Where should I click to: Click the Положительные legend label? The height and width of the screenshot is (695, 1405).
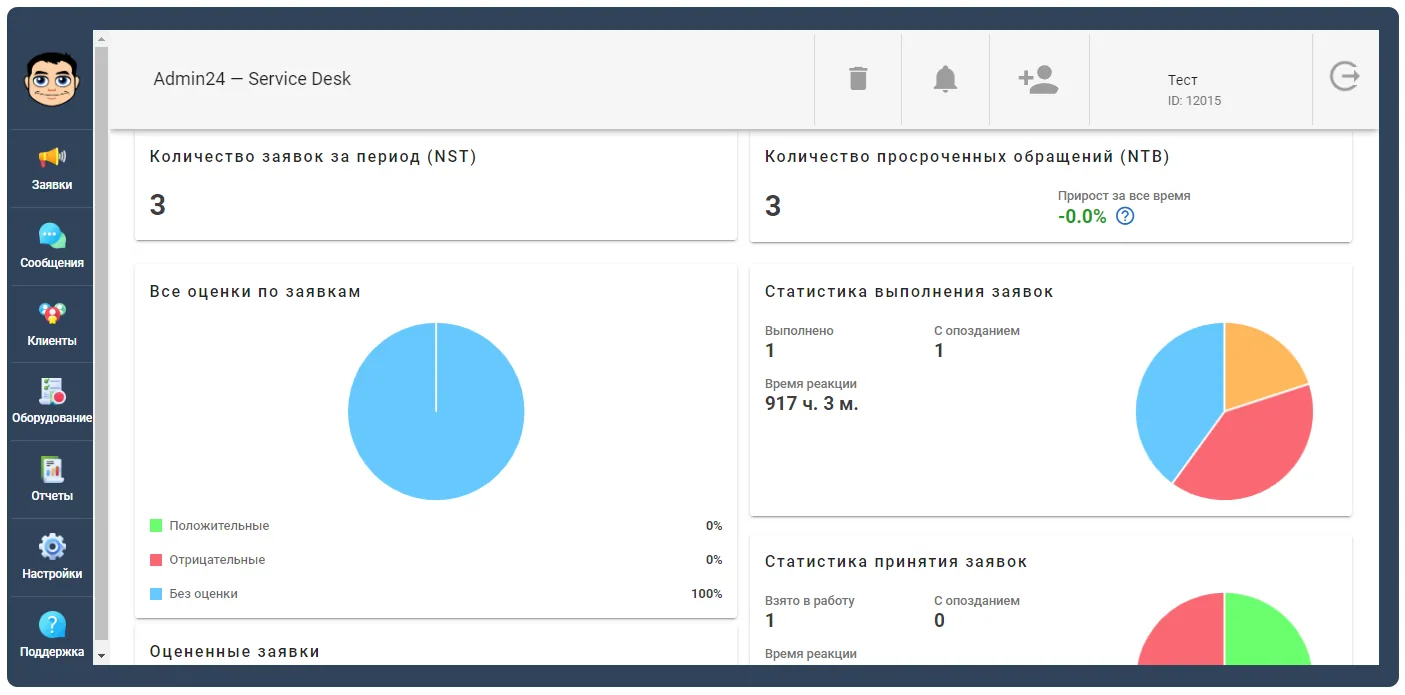tap(219, 526)
